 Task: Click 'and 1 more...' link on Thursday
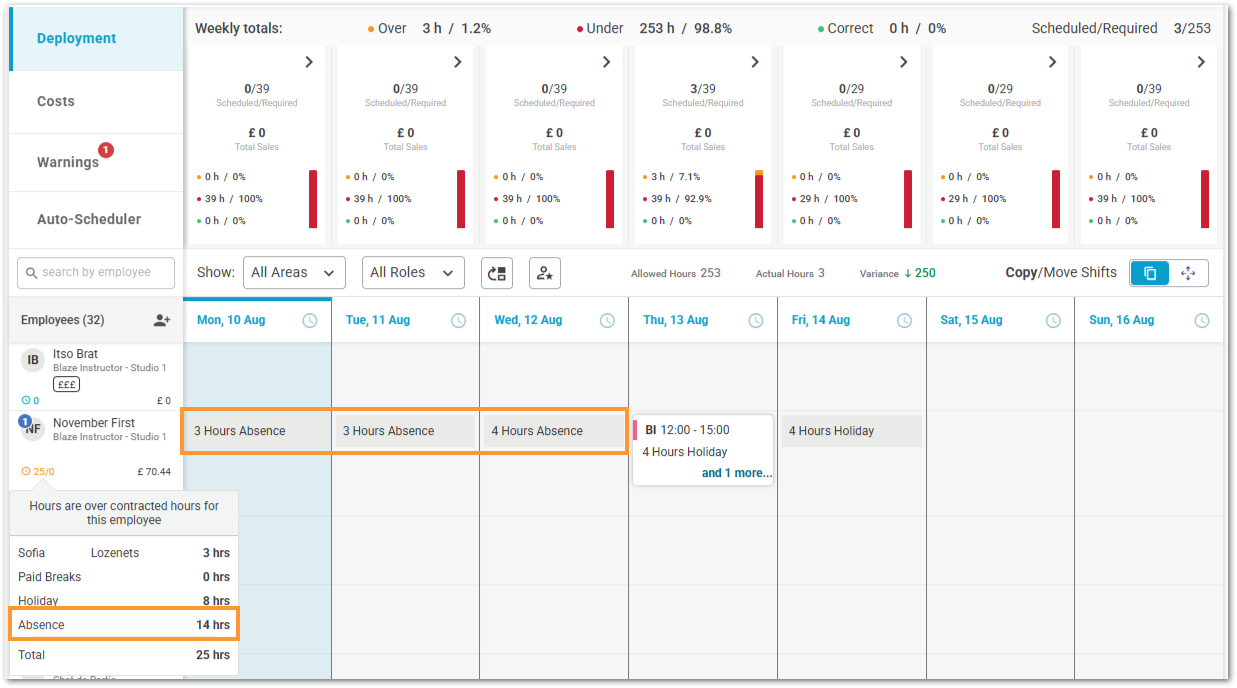[737, 473]
